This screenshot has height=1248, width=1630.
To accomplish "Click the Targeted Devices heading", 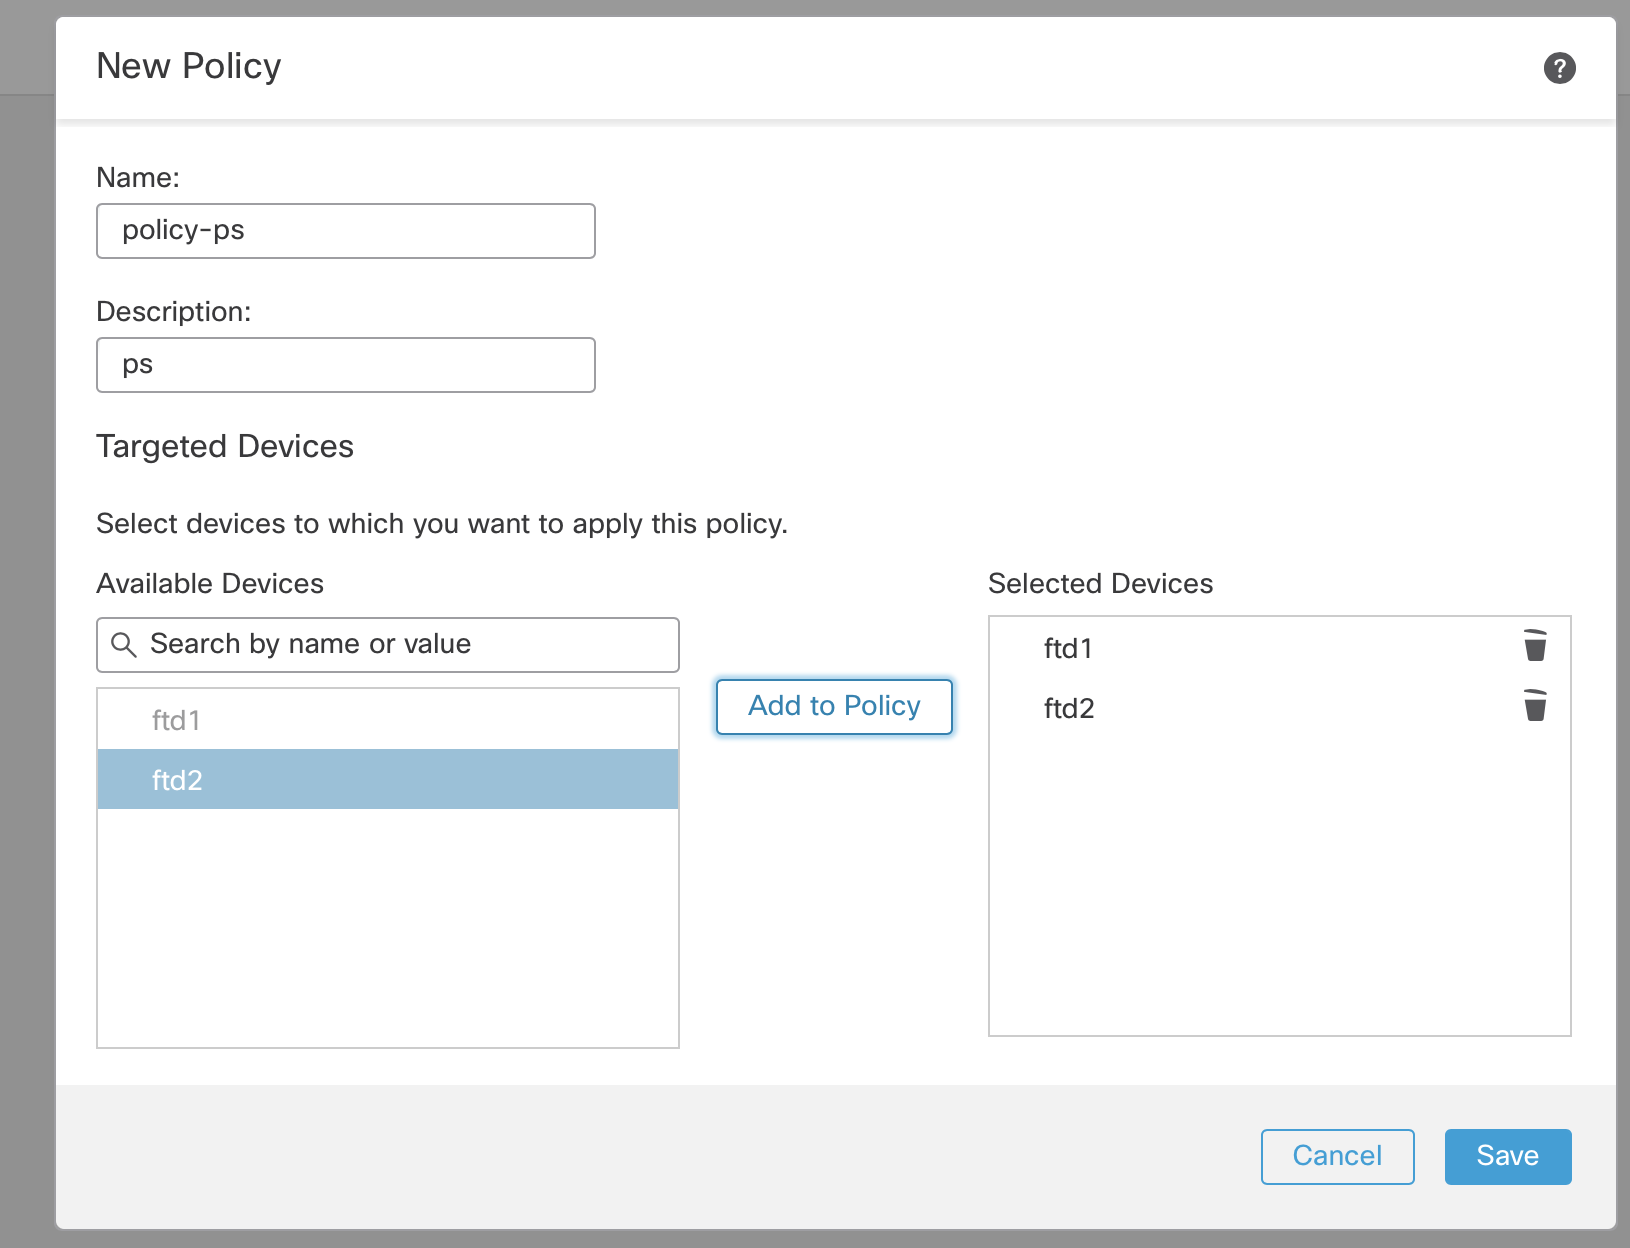I will tap(225, 446).
